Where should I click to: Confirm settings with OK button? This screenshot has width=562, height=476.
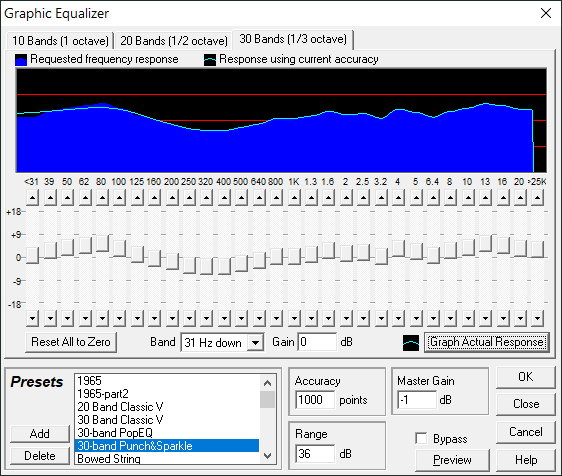coord(525,377)
